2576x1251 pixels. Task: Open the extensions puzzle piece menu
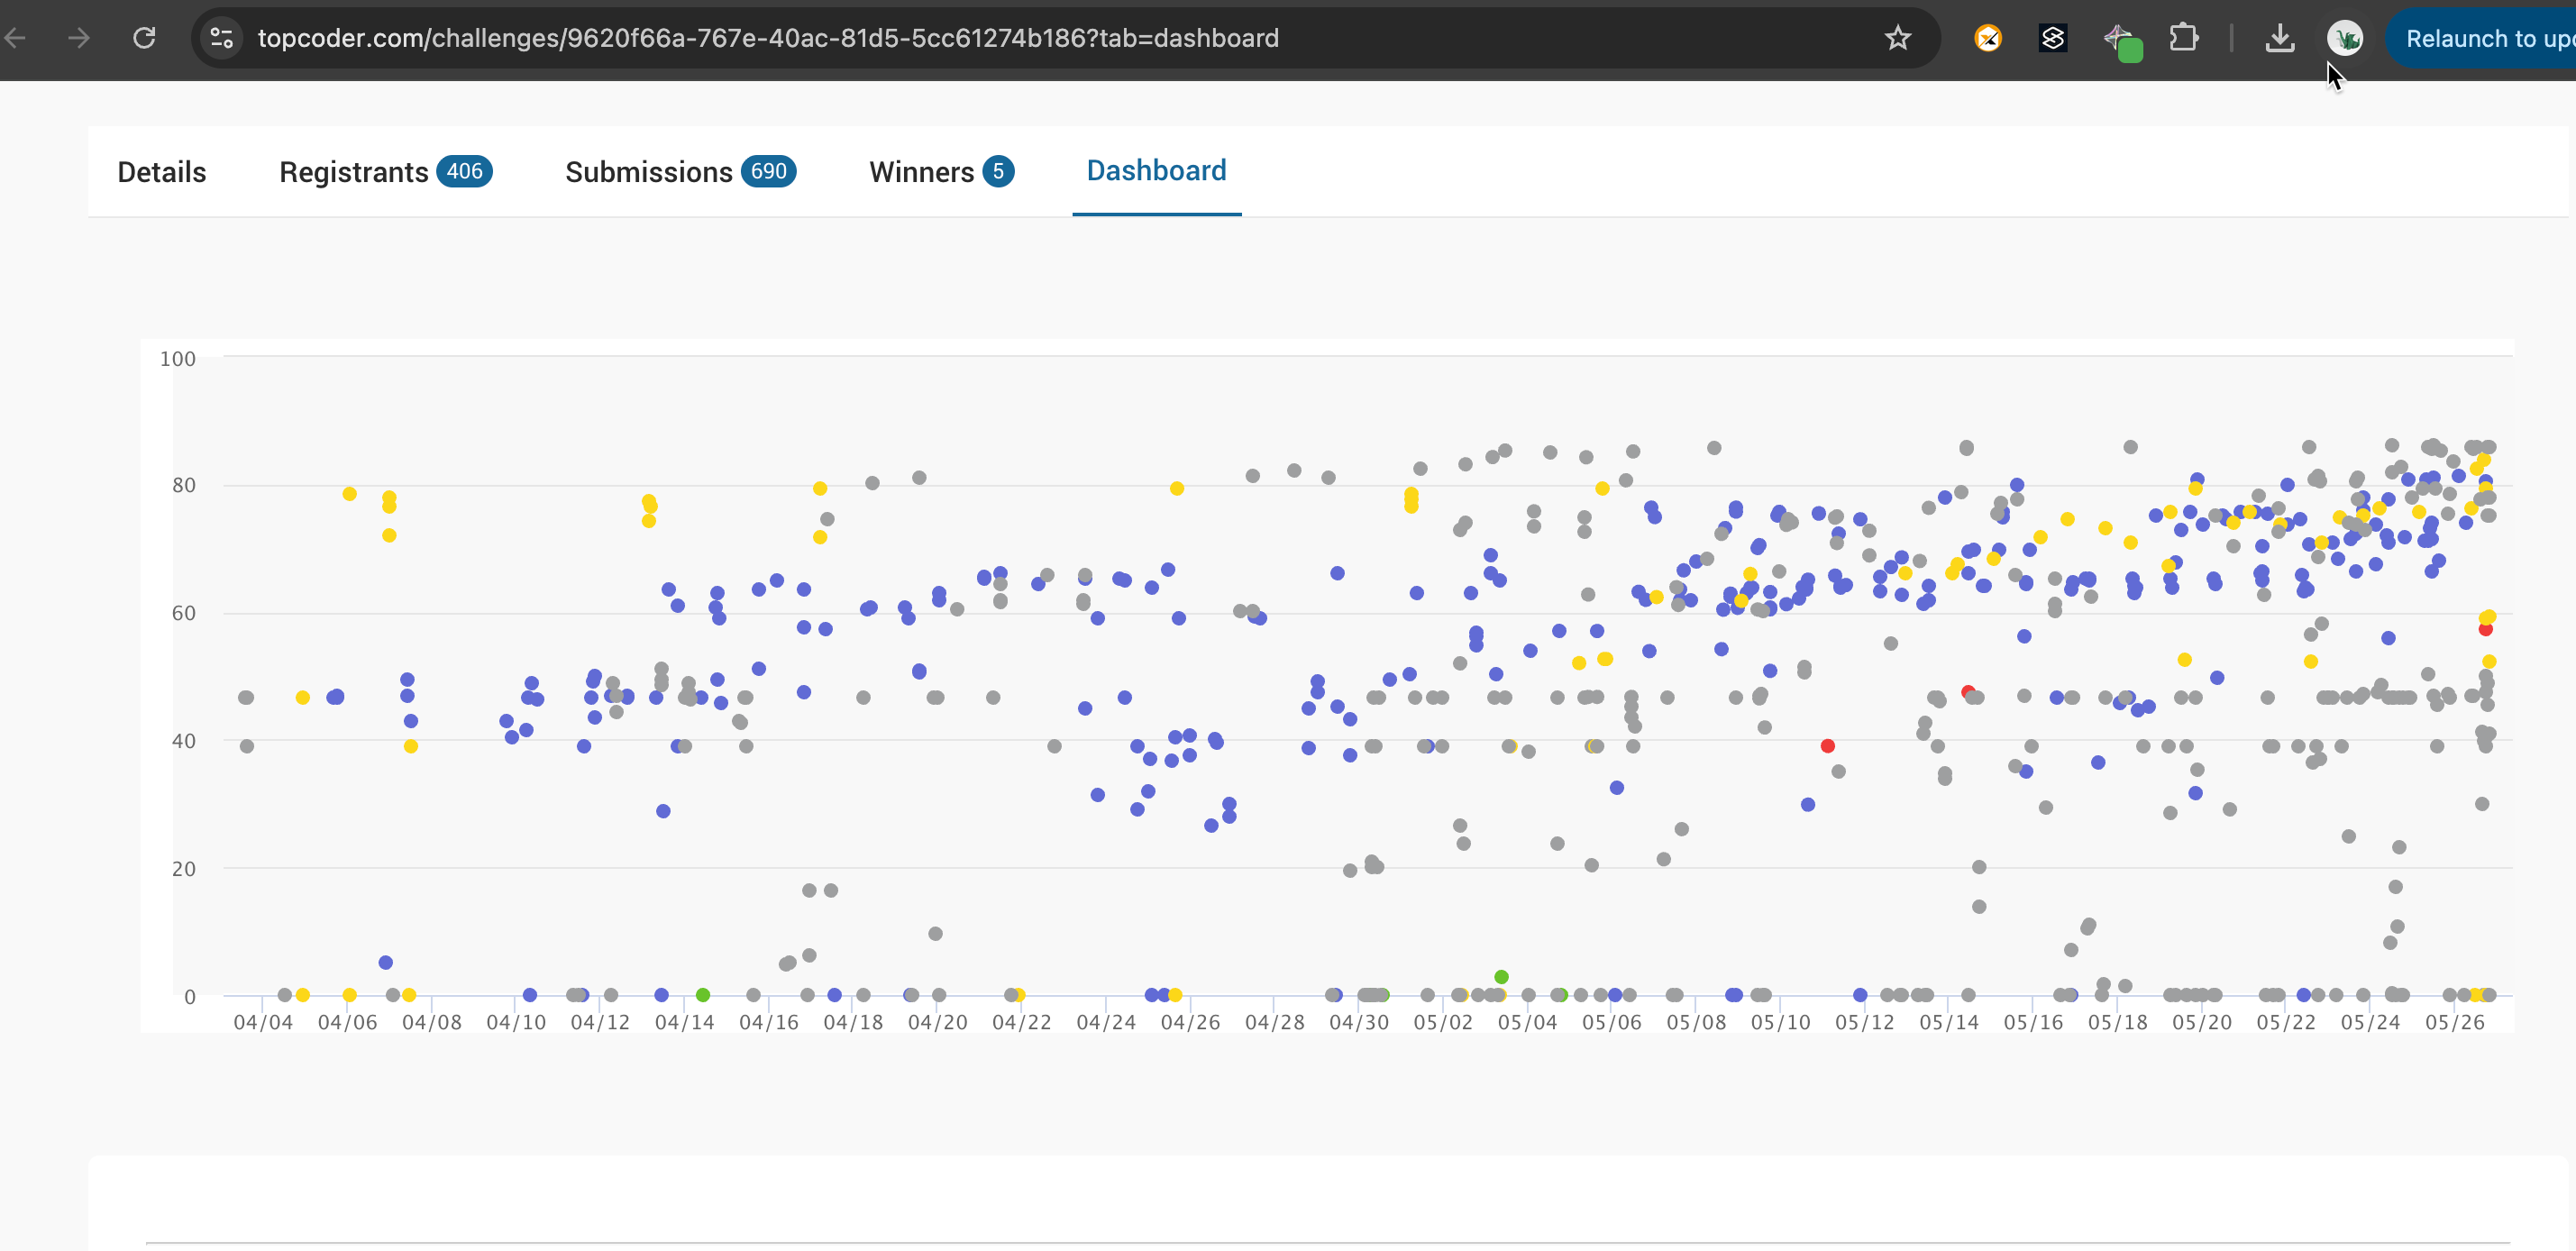point(2184,38)
